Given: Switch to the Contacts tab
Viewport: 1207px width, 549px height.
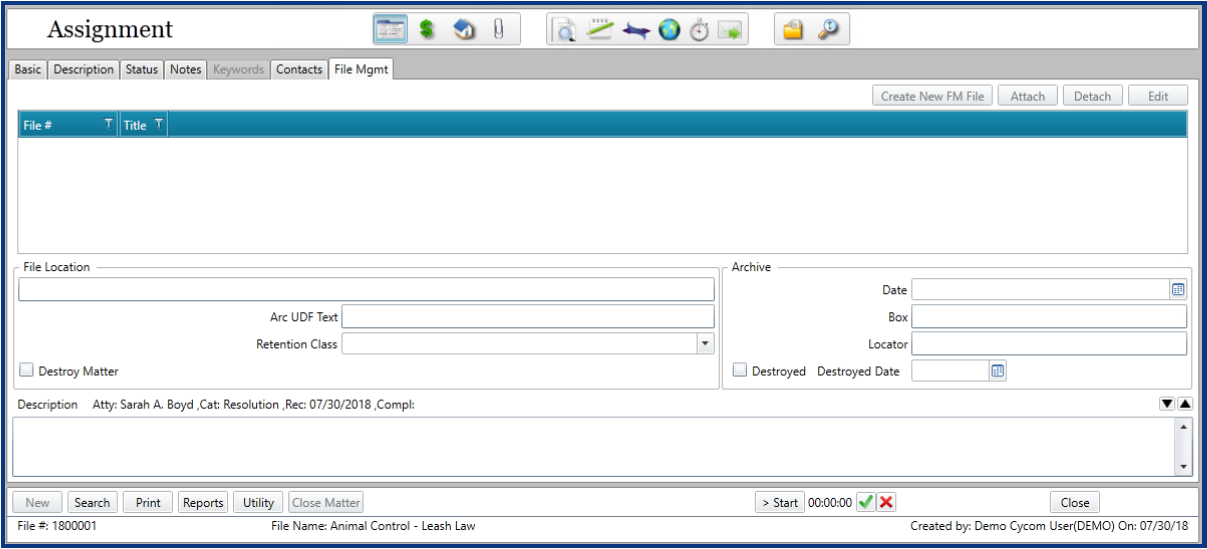Looking at the screenshot, I should (299, 70).
